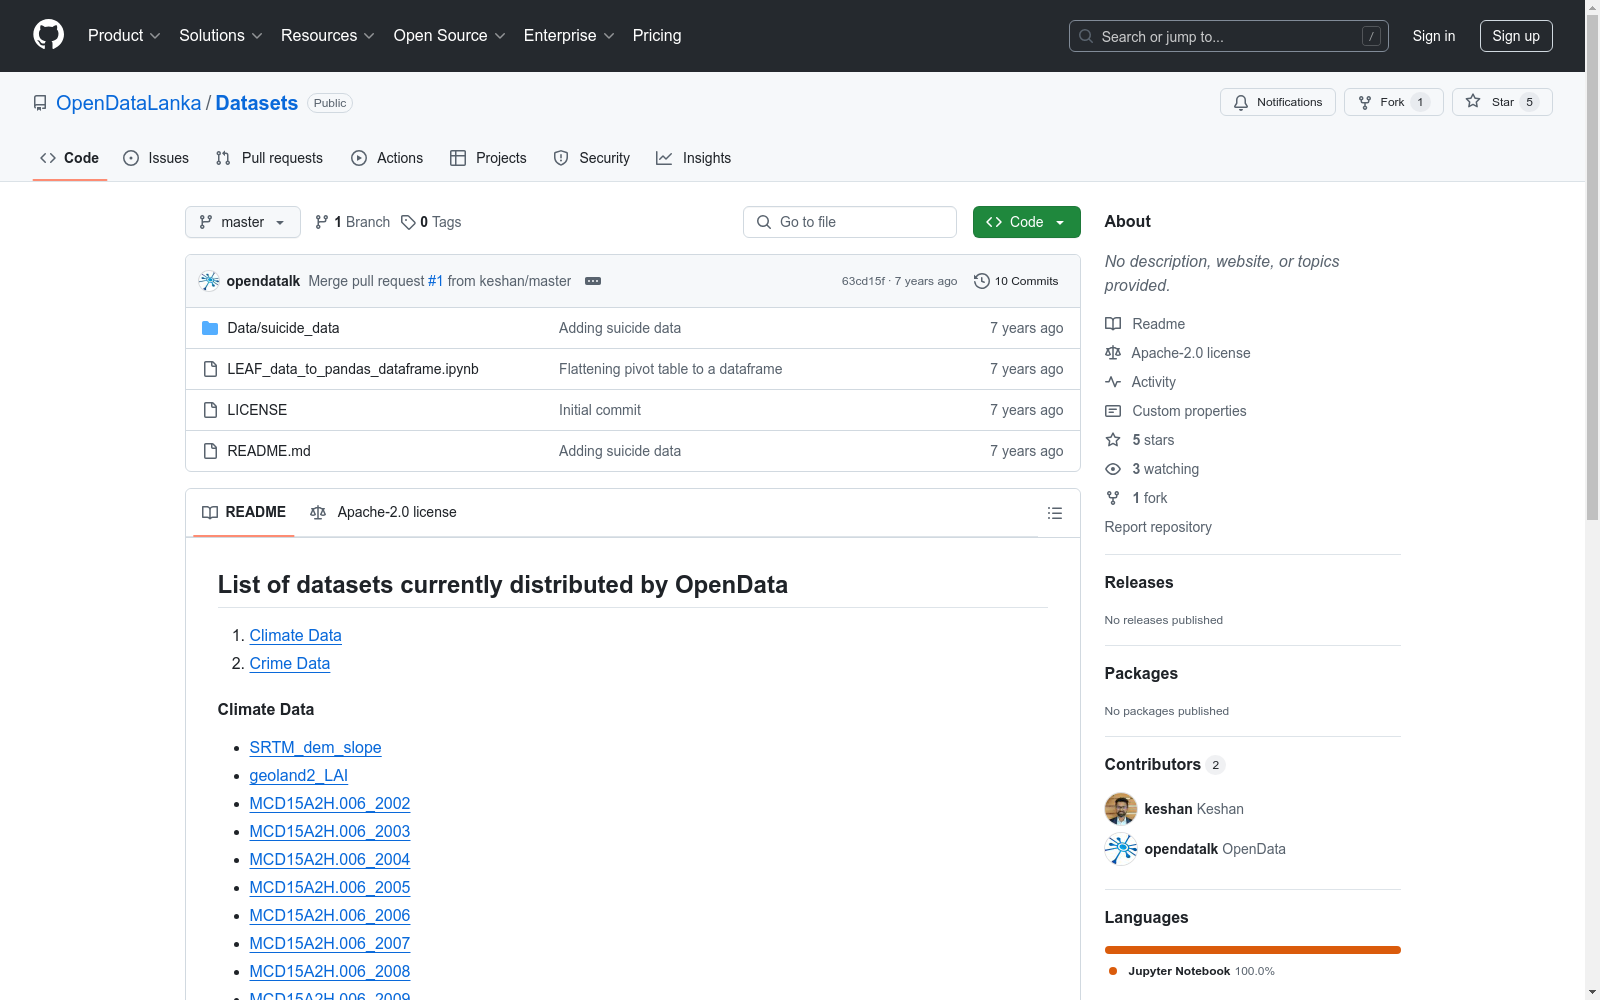The height and width of the screenshot is (1000, 1600).
Task: Open opendatalk's contributor avatar
Action: pos(1121,849)
